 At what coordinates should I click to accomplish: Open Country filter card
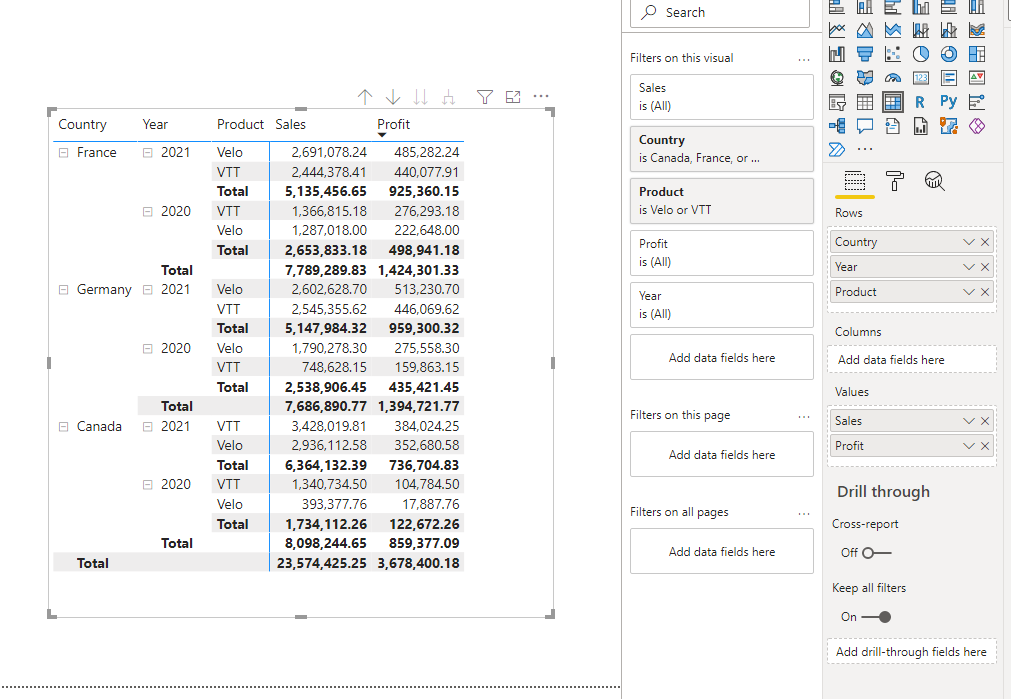tap(721, 149)
